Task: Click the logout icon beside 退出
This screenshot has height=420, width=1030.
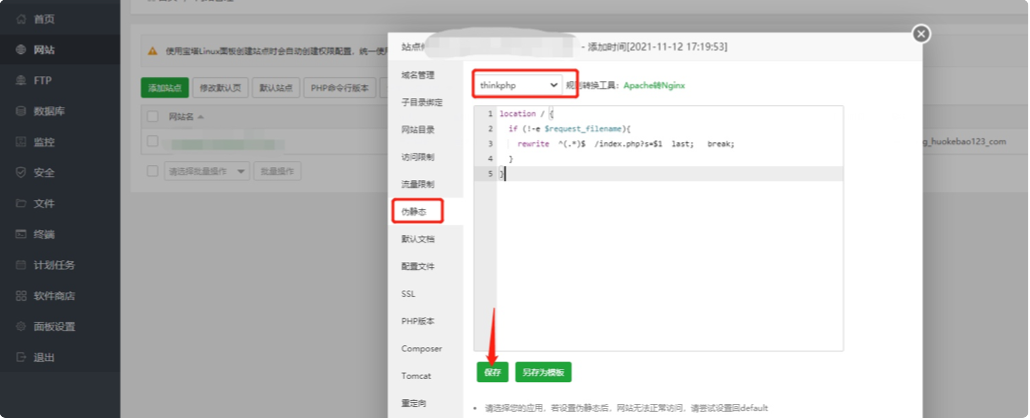Action: [x=21, y=358]
